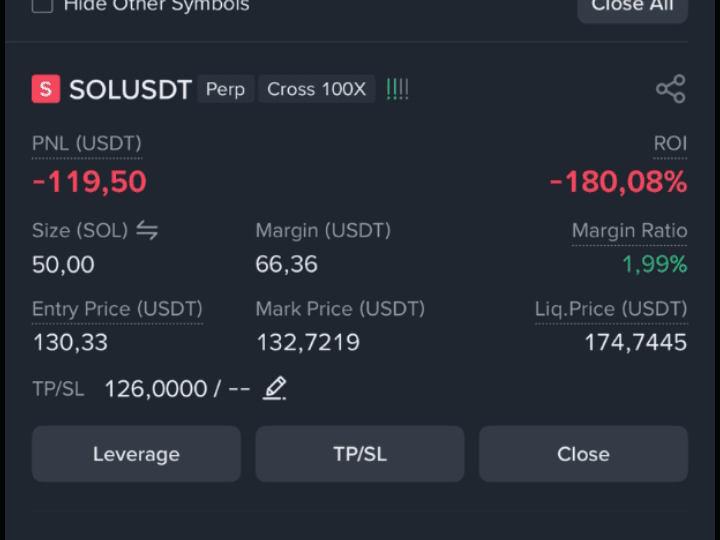Close the SOLUSDT position

point(583,454)
